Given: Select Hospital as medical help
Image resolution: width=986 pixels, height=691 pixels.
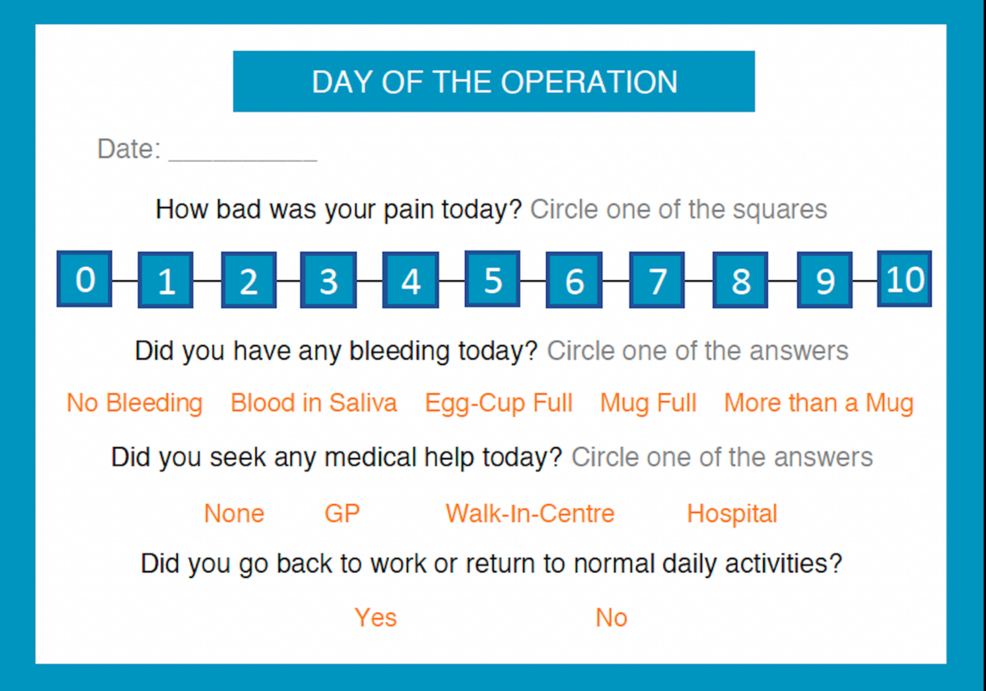Looking at the screenshot, I should [x=732, y=514].
